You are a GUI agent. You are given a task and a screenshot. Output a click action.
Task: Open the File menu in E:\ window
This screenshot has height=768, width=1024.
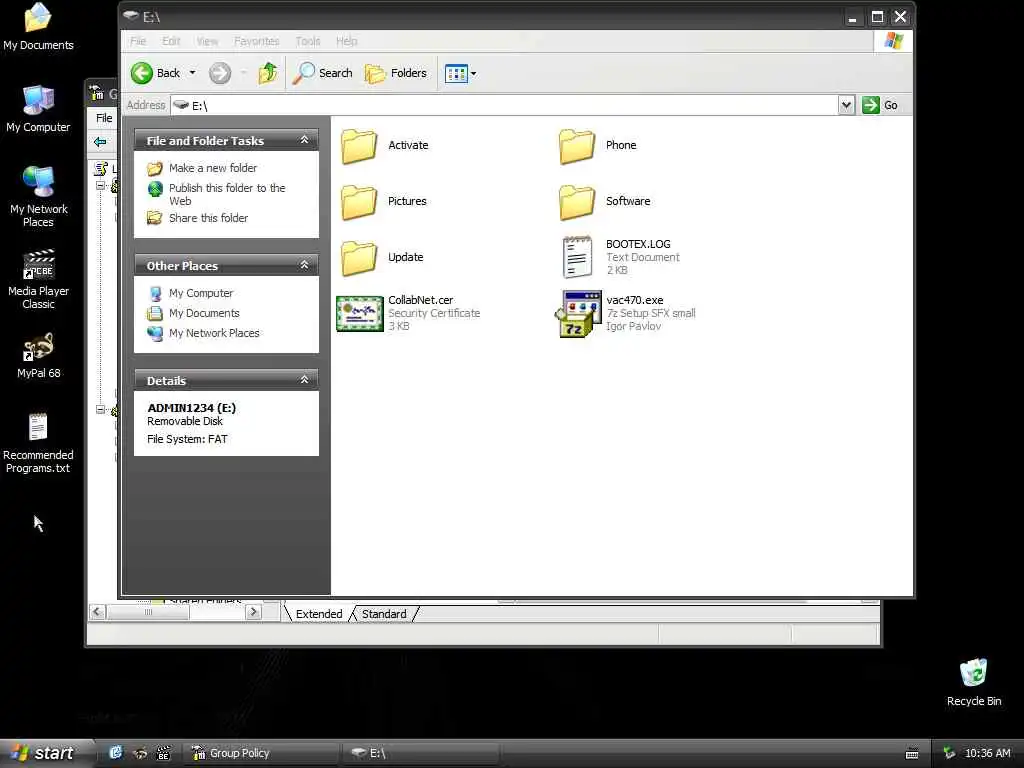click(x=138, y=41)
